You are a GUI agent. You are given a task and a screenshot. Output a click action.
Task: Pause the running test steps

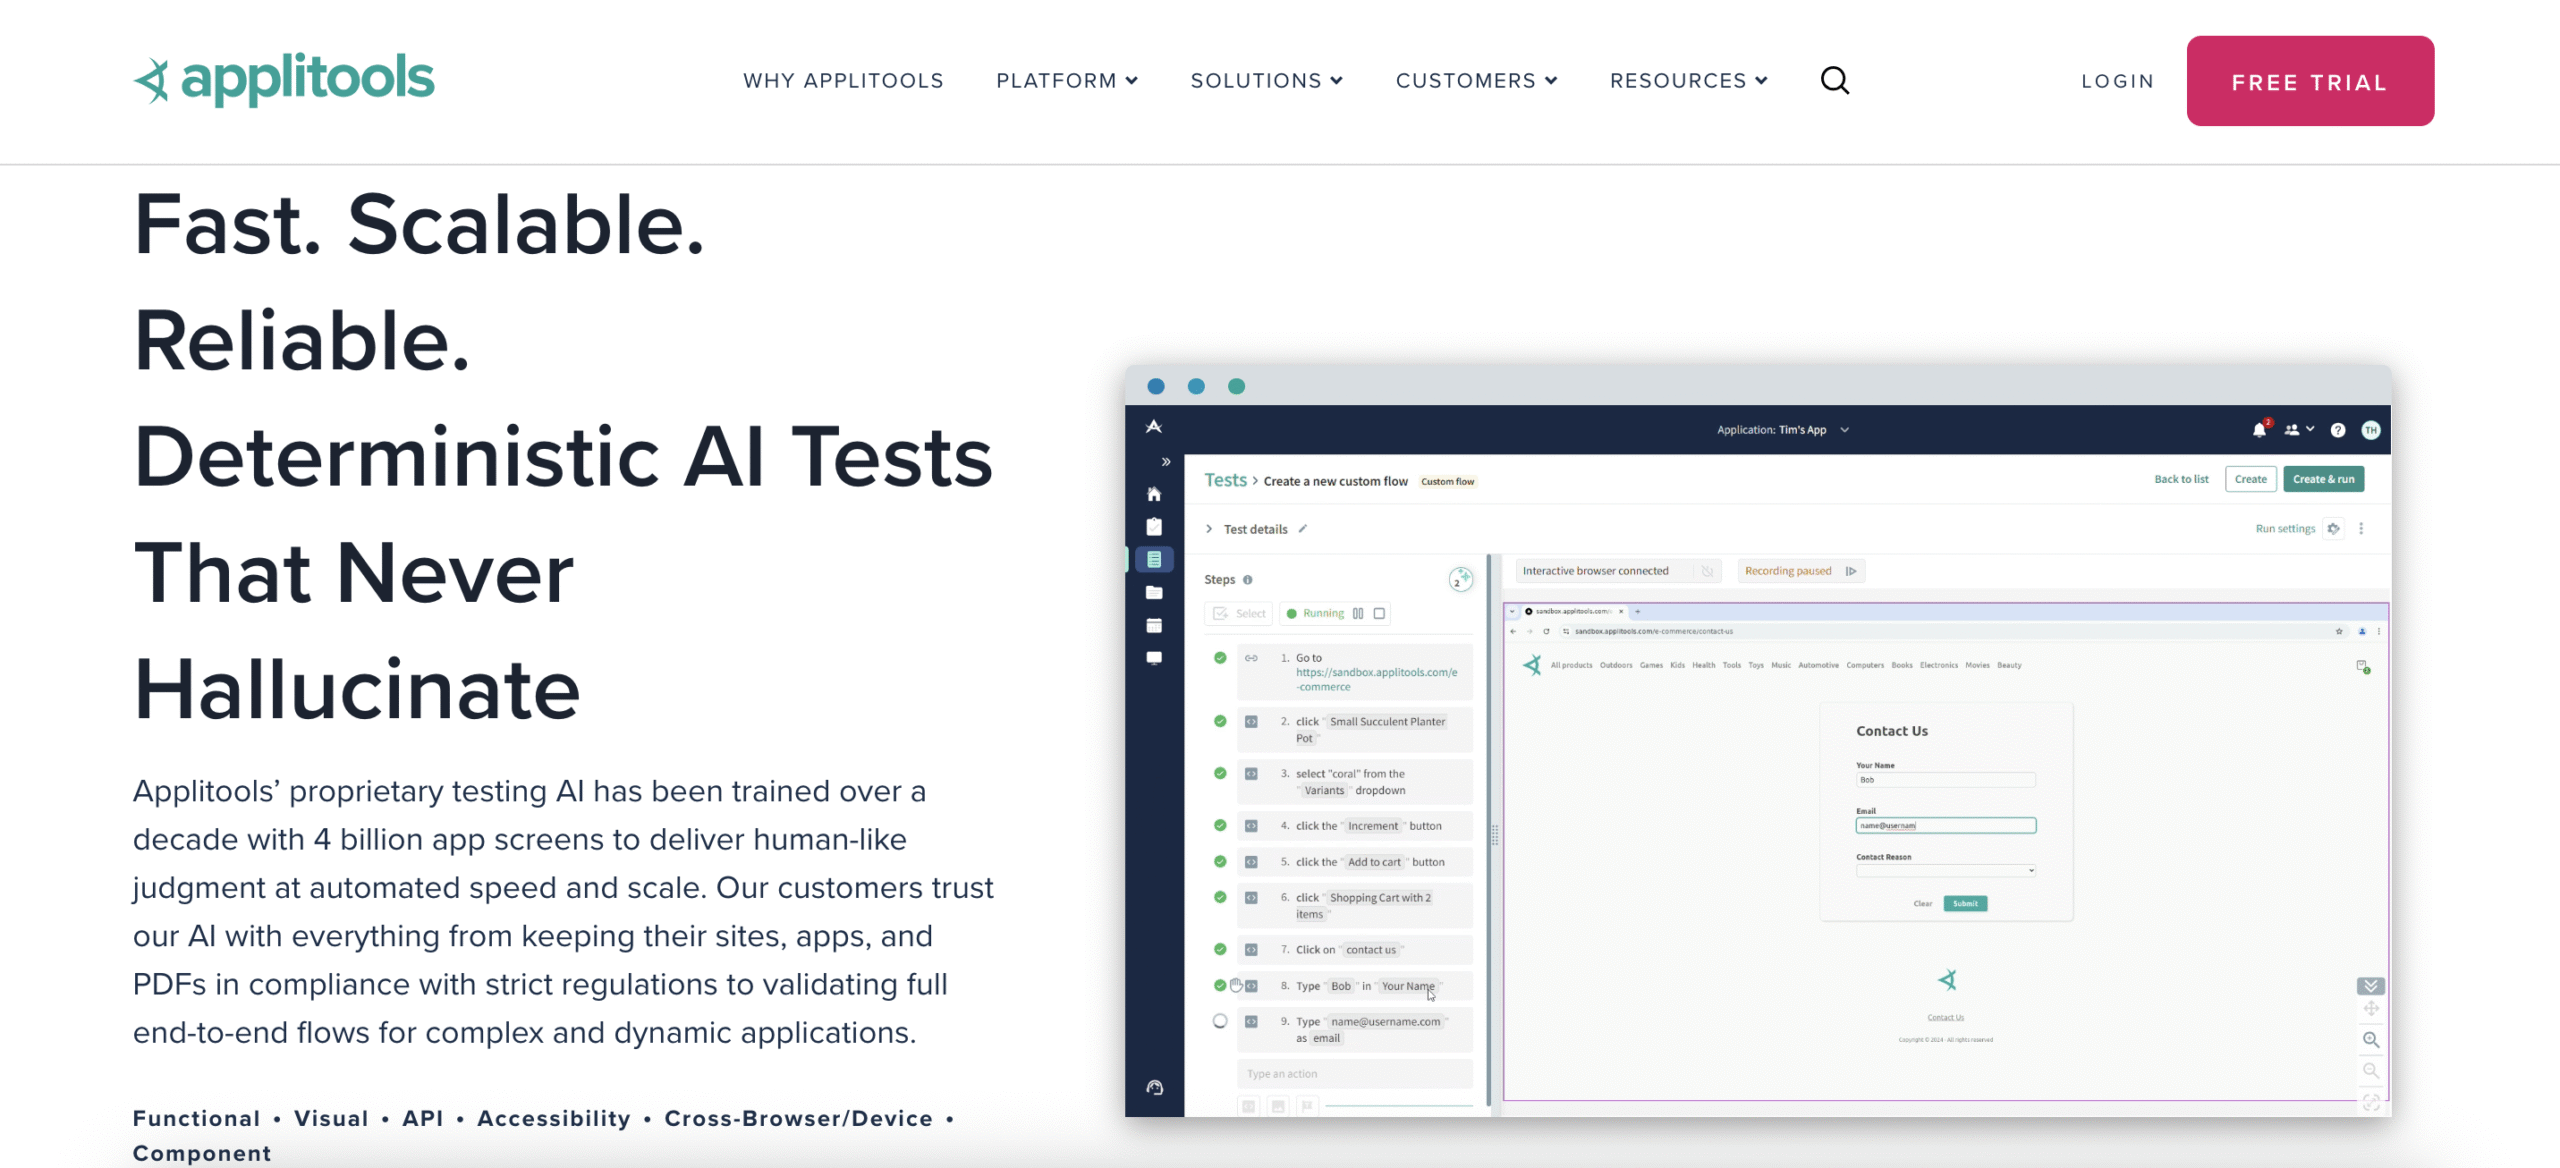(x=1358, y=614)
